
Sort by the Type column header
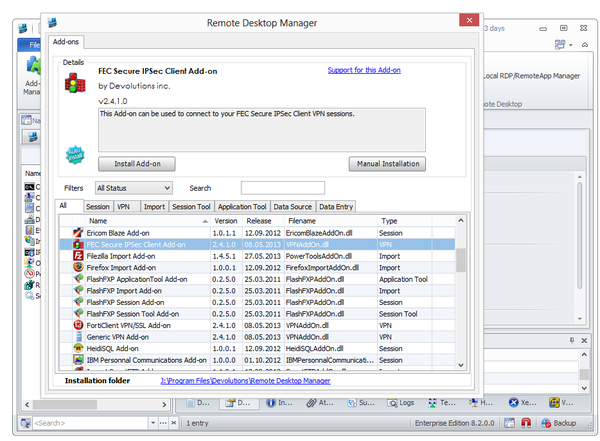[x=404, y=221]
